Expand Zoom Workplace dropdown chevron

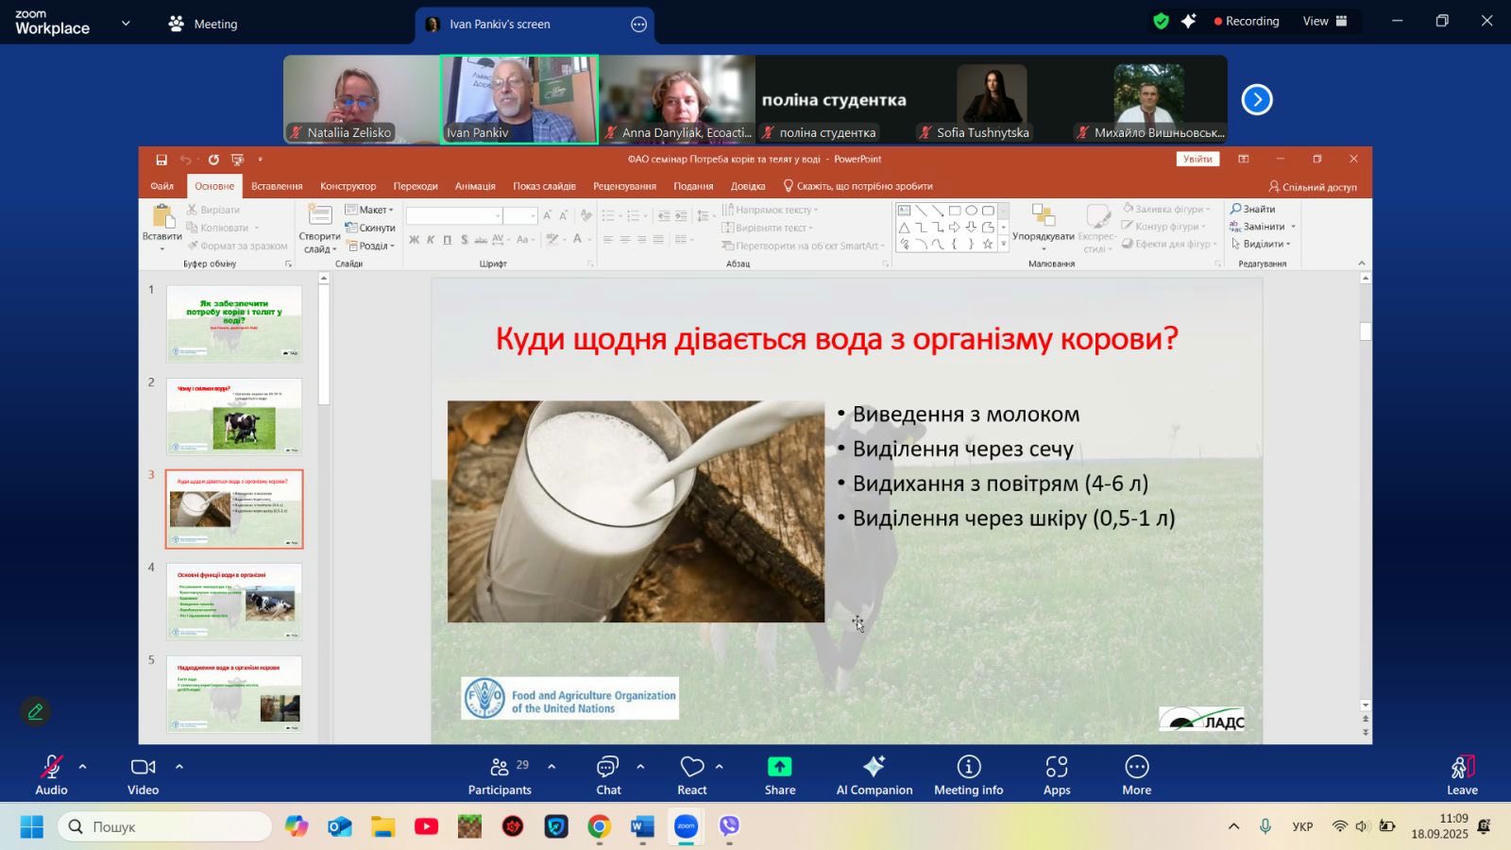126,23
